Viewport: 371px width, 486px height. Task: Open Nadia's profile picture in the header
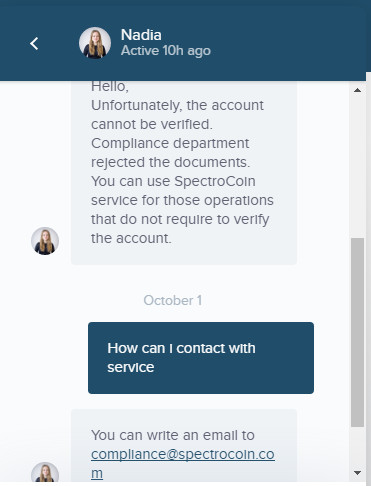(x=95, y=43)
